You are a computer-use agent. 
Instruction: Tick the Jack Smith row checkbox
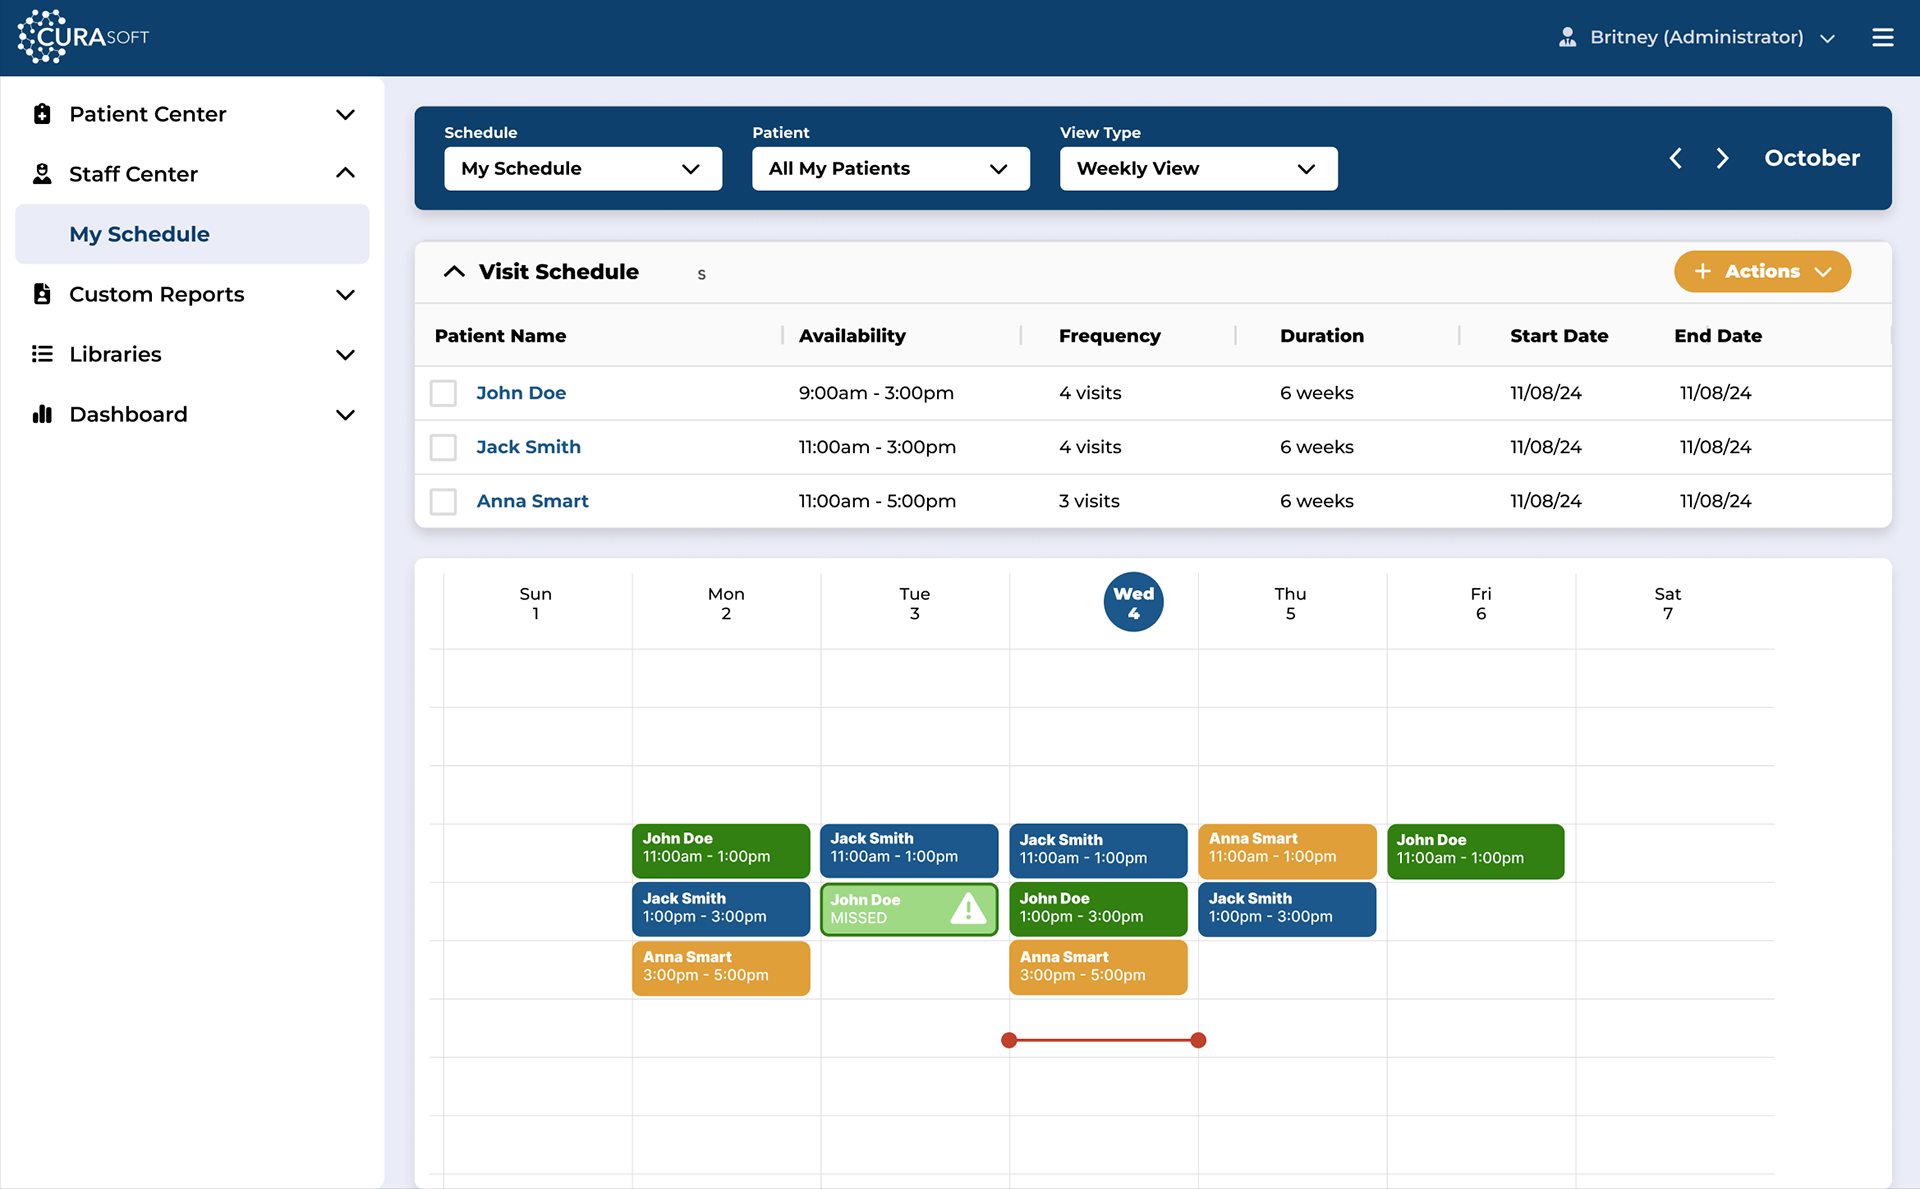pyautogui.click(x=443, y=447)
